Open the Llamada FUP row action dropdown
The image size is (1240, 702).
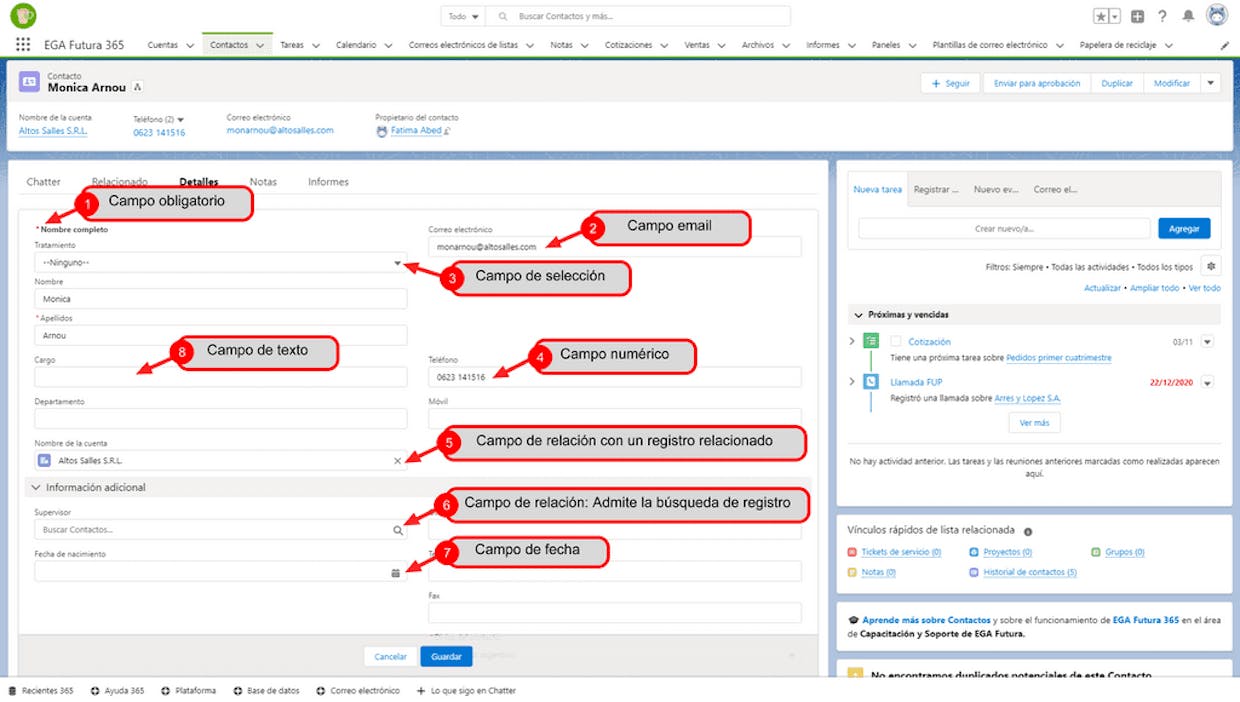point(1207,383)
